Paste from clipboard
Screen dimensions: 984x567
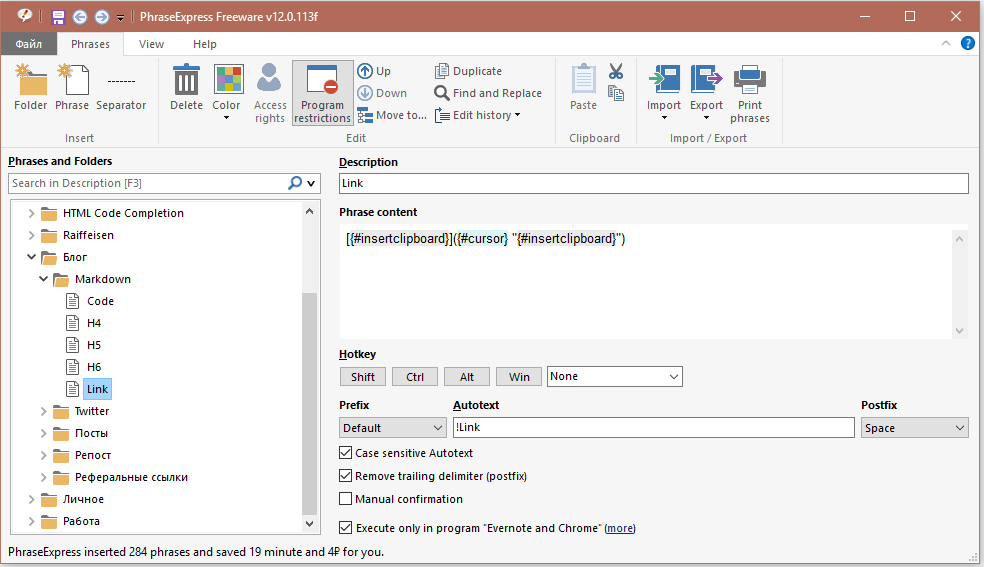coord(584,88)
